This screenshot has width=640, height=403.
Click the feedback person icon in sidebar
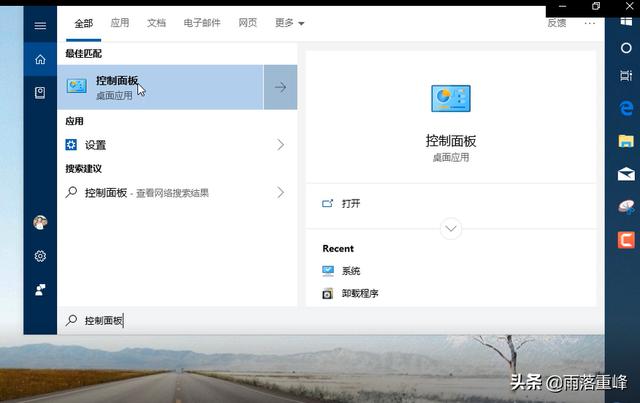coord(40,289)
